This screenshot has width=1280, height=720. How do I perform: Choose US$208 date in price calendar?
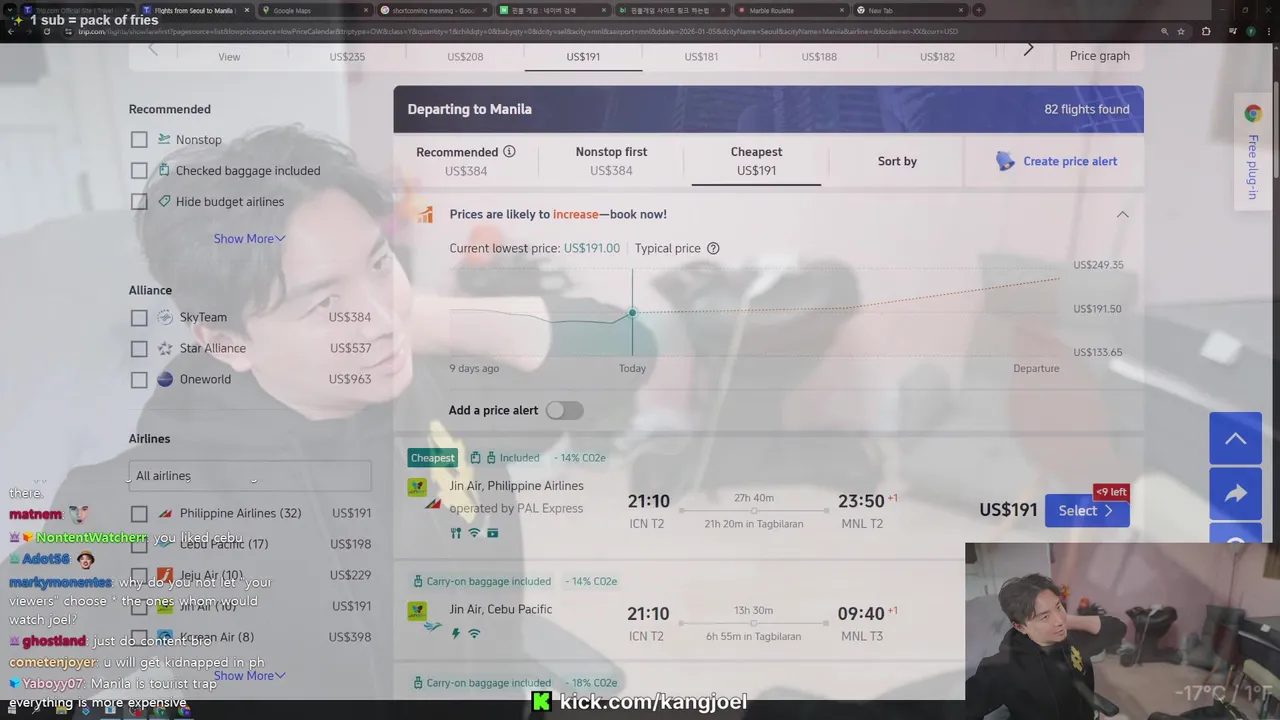[465, 56]
